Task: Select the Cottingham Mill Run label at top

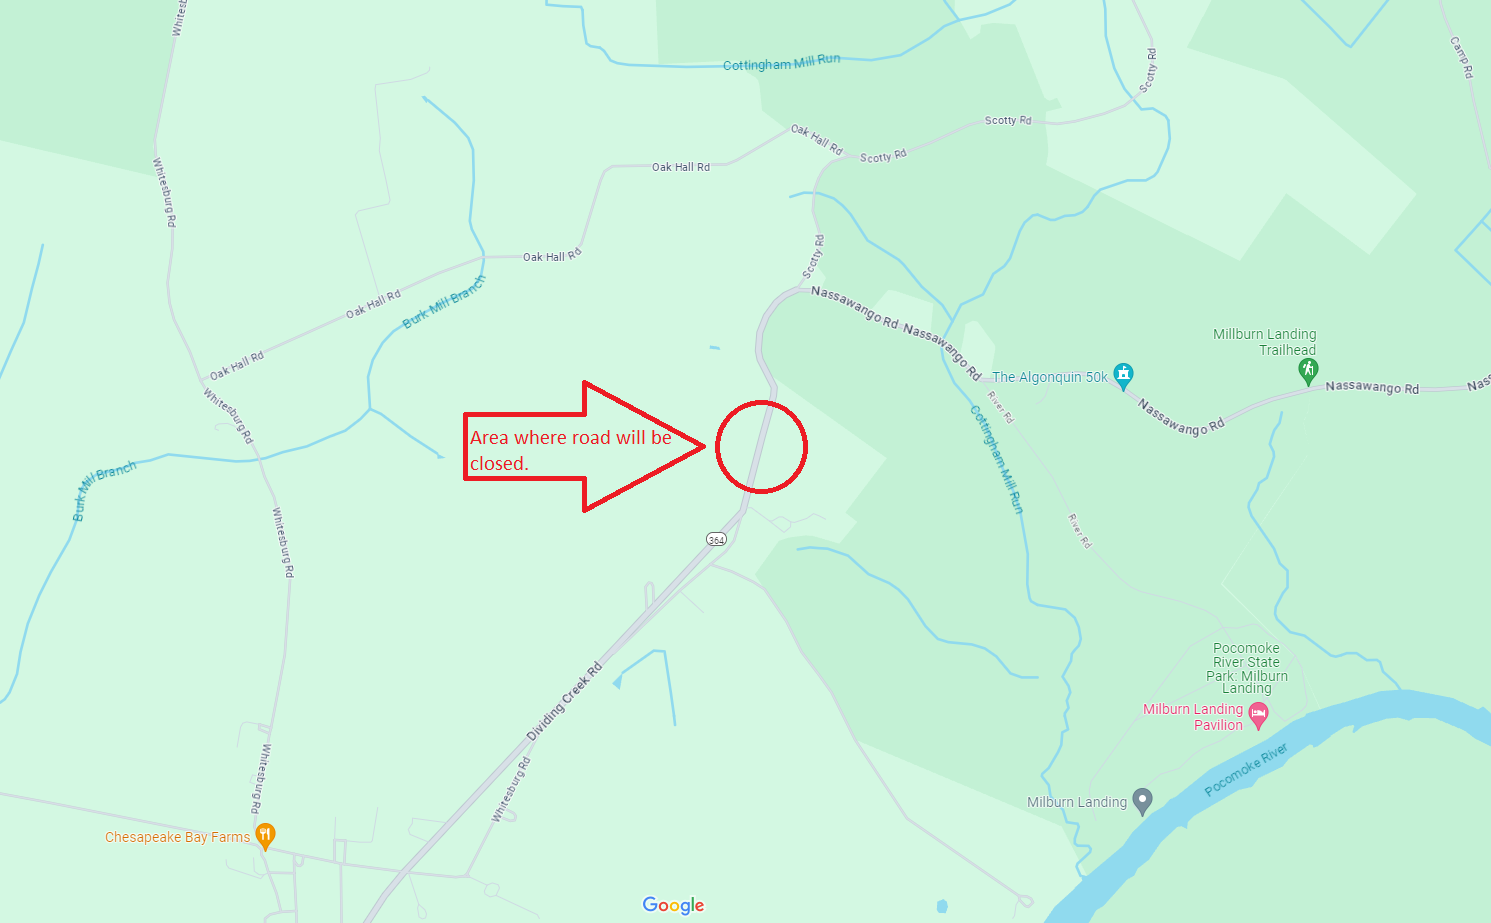Action: [781, 63]
